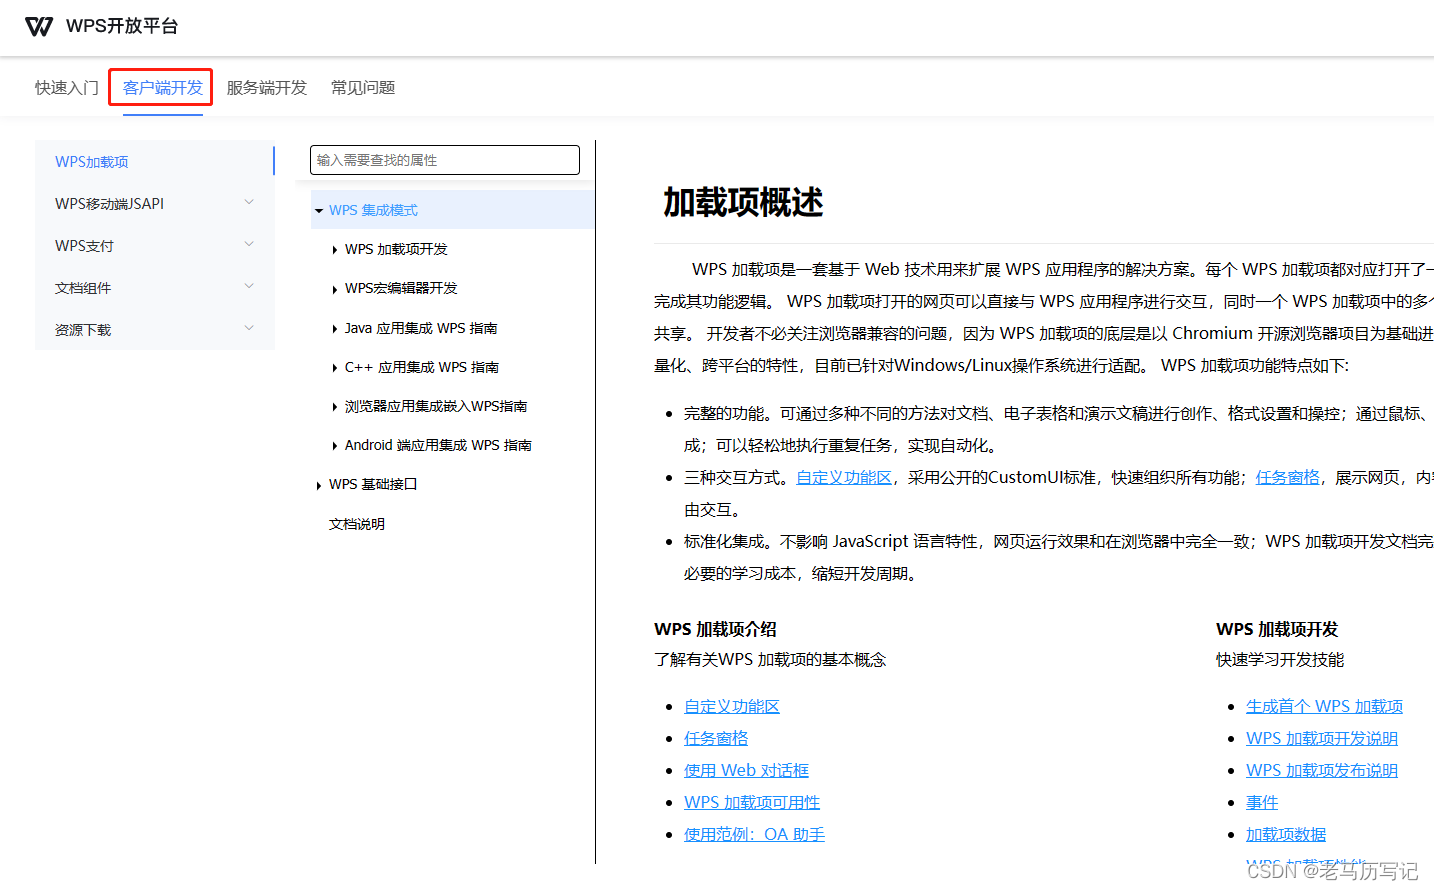Open 浏览器应用集成嵌入WPS指南 label

(x=436, y=406)
